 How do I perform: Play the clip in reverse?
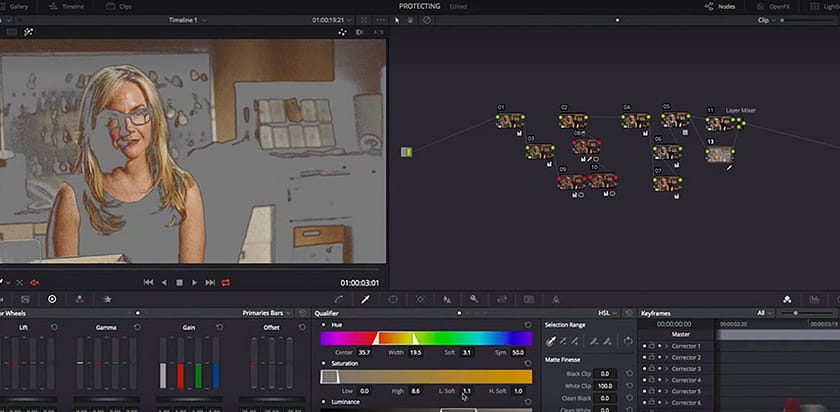point(164,282)
